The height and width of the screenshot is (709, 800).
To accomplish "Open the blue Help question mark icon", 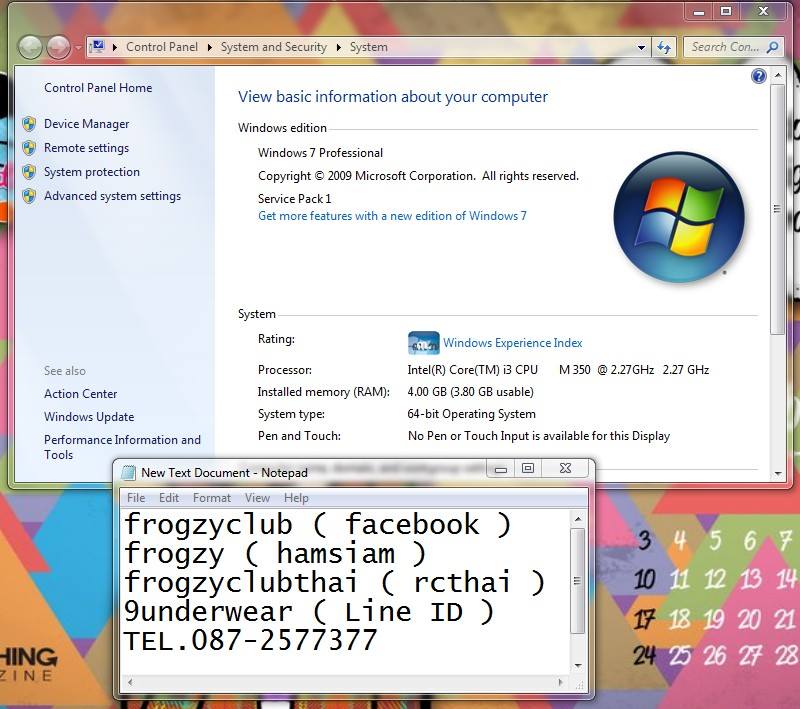I will coord(759,76).
